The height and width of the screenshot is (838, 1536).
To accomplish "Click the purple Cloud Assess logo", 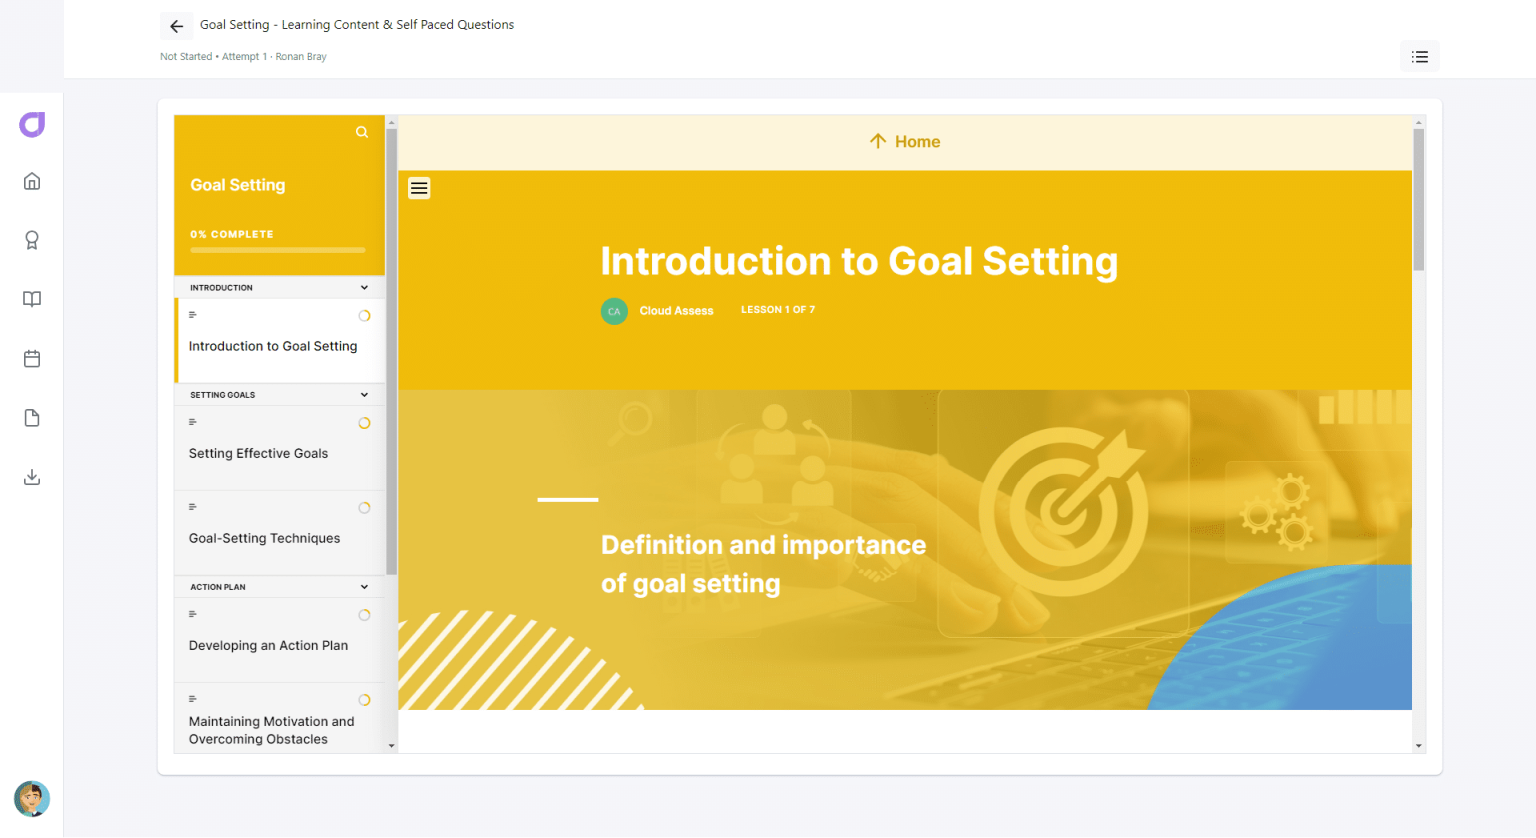I will tap(32, 124).
